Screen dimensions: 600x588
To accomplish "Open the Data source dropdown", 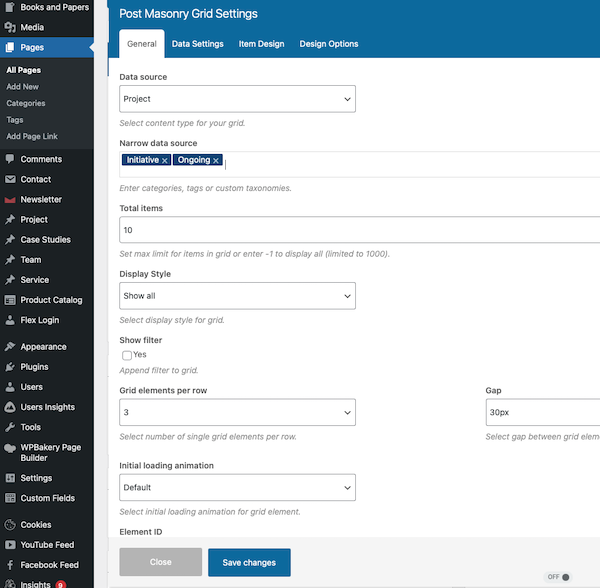I will 237,99.
